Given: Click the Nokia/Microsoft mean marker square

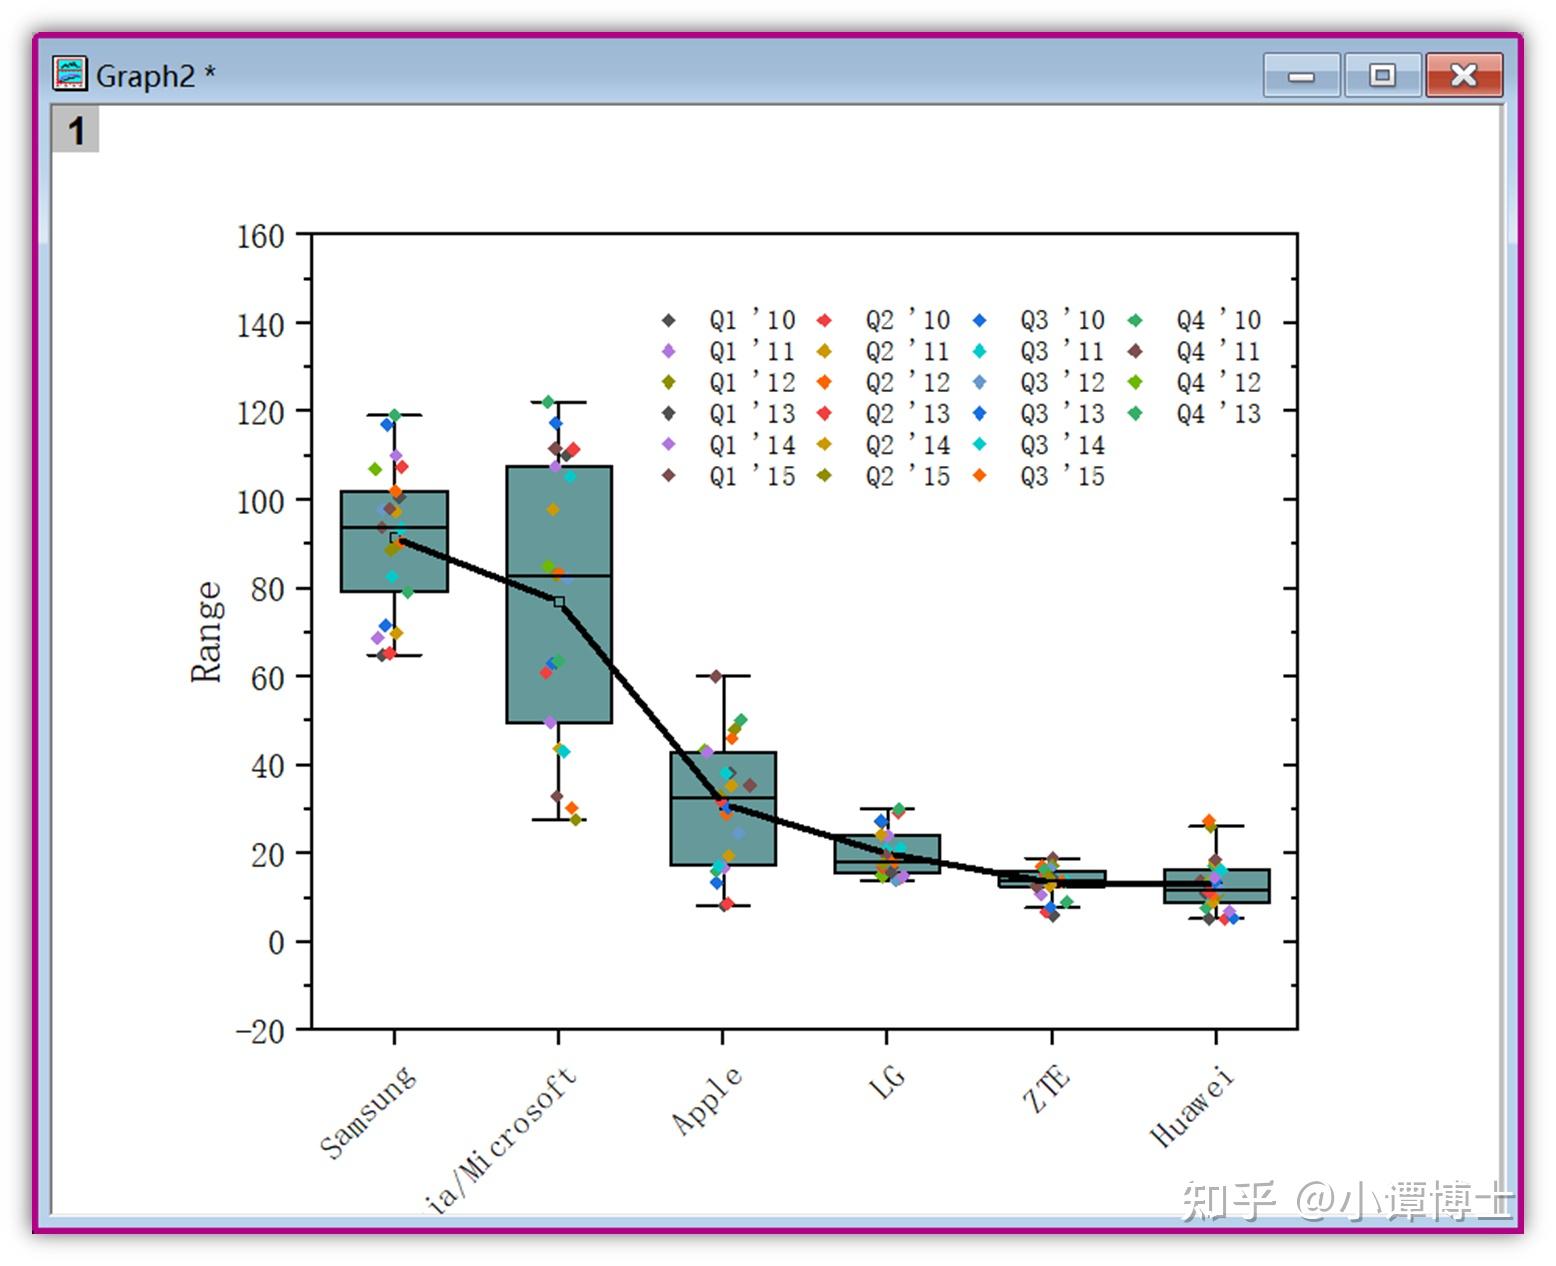Looking at the screenshot, I should (559, 602).
